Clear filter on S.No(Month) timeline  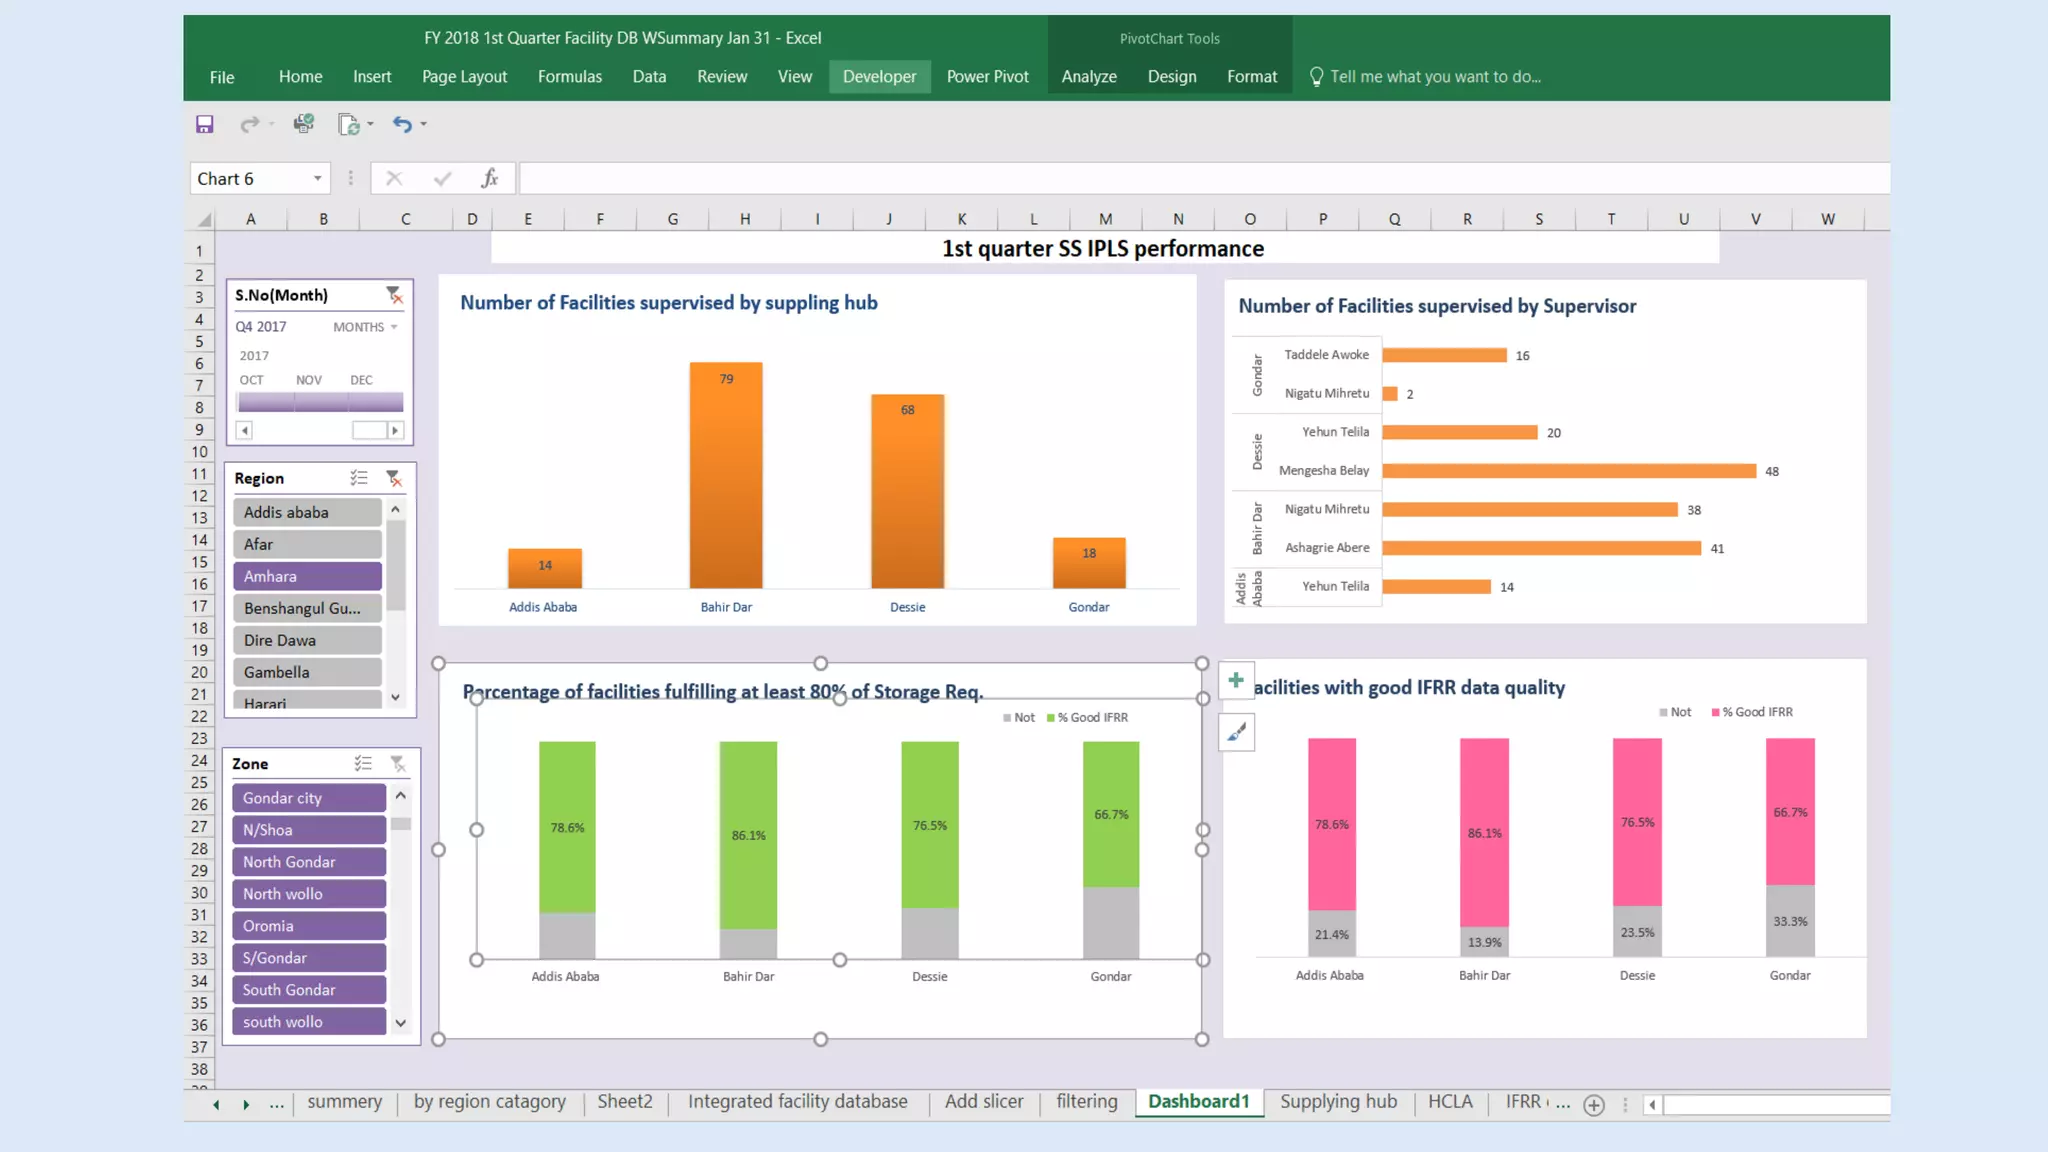394,295
